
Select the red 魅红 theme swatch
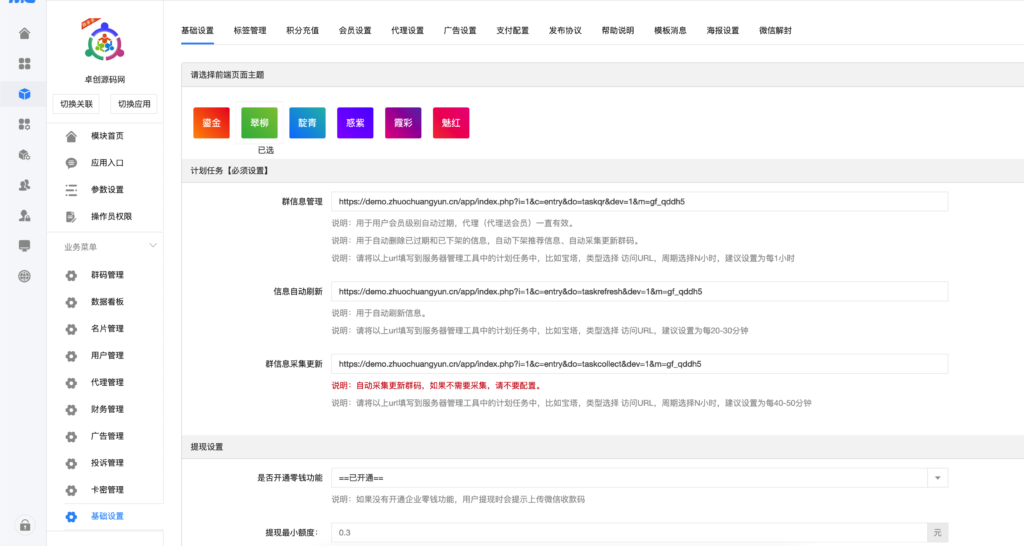point(451,123)
